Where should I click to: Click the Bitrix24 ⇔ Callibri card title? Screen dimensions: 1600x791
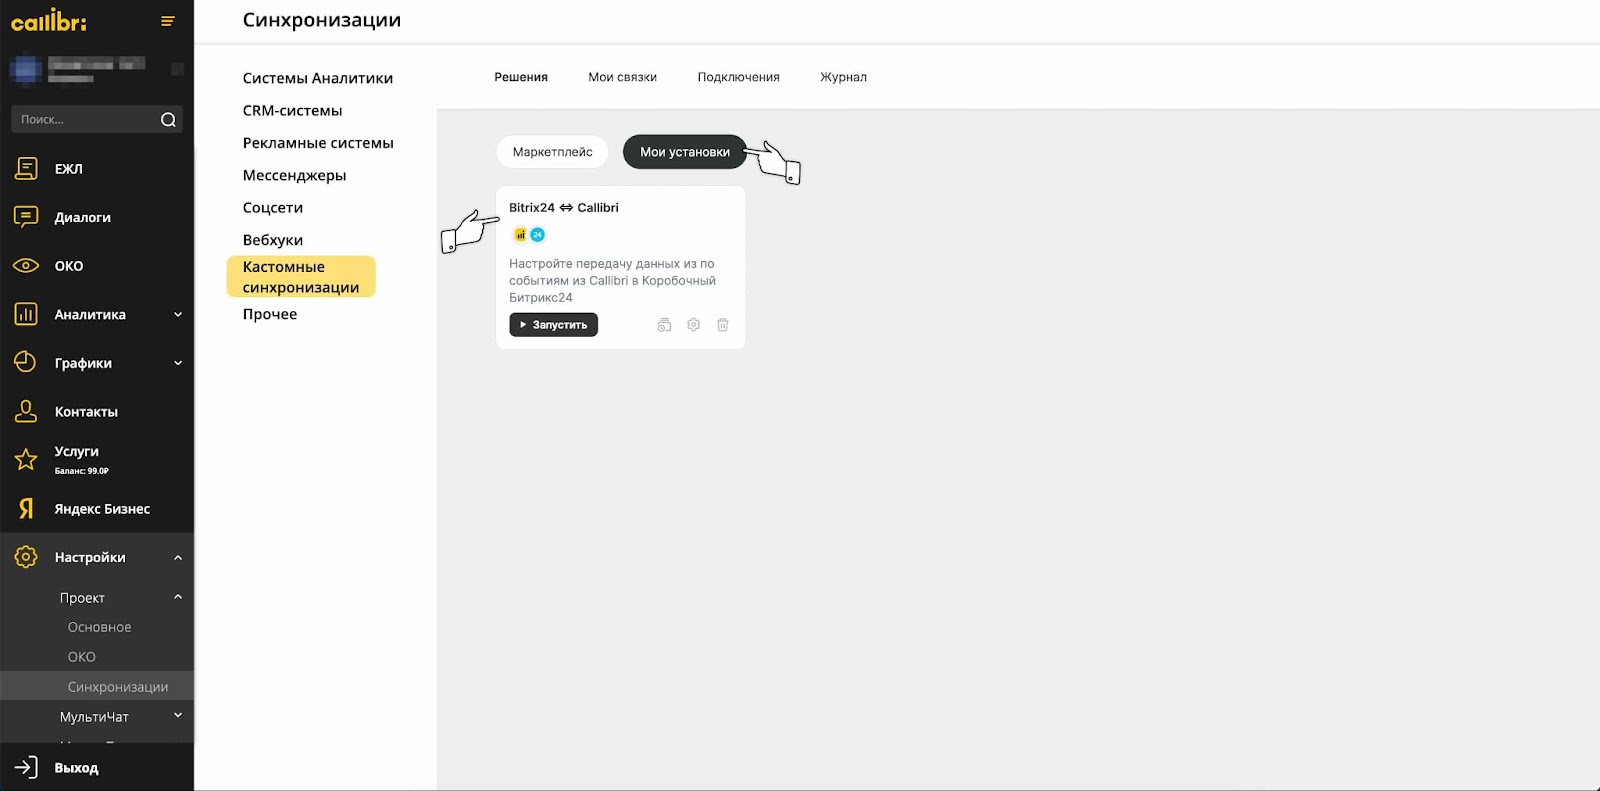(563, 208)
